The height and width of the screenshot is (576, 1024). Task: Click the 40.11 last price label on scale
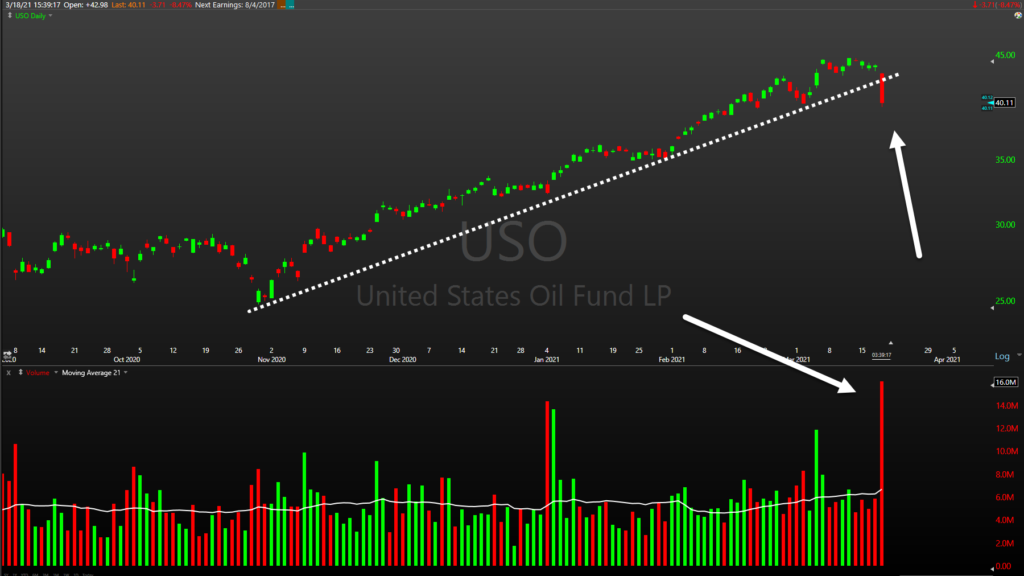[1004, 103]
